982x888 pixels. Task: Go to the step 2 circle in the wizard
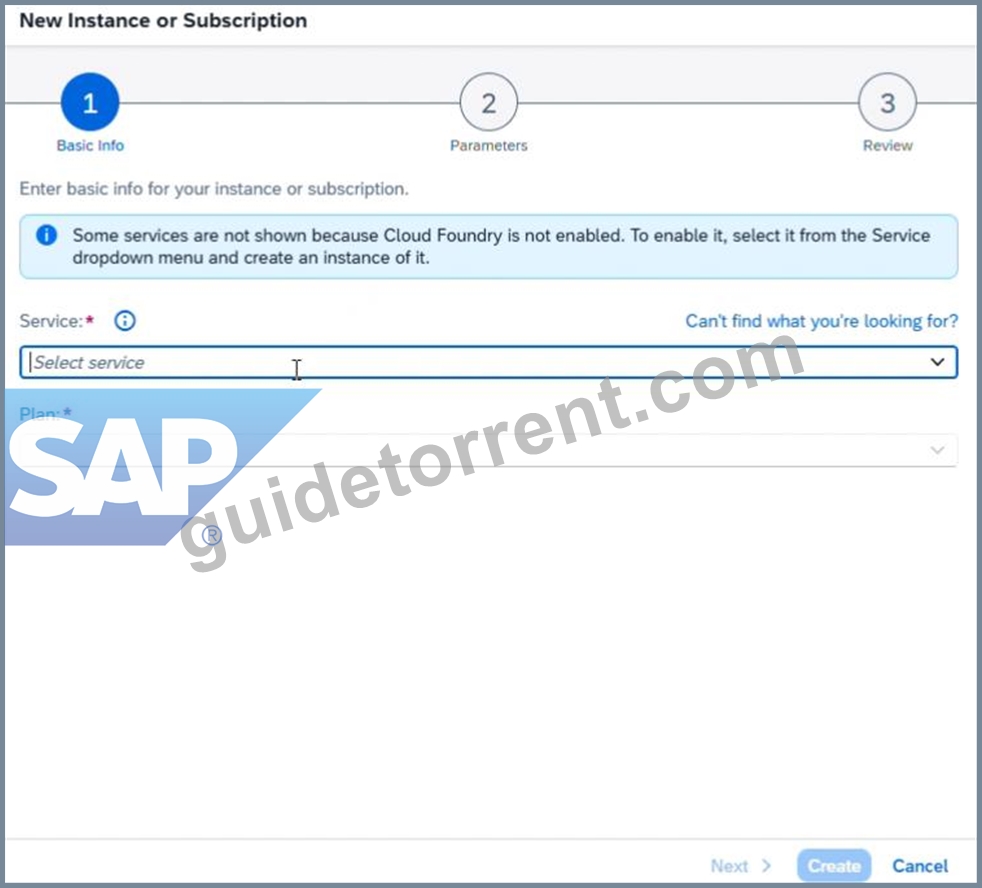pos(488,102)
